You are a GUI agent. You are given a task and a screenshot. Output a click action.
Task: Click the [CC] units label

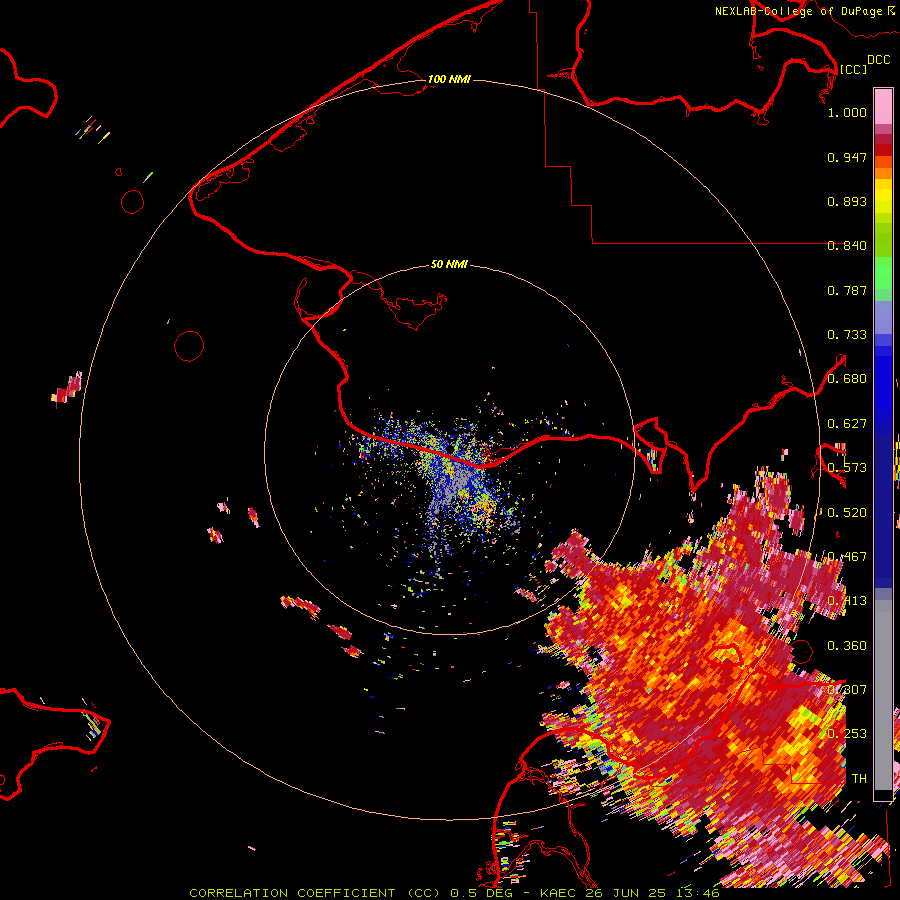[x=853, y=69]
